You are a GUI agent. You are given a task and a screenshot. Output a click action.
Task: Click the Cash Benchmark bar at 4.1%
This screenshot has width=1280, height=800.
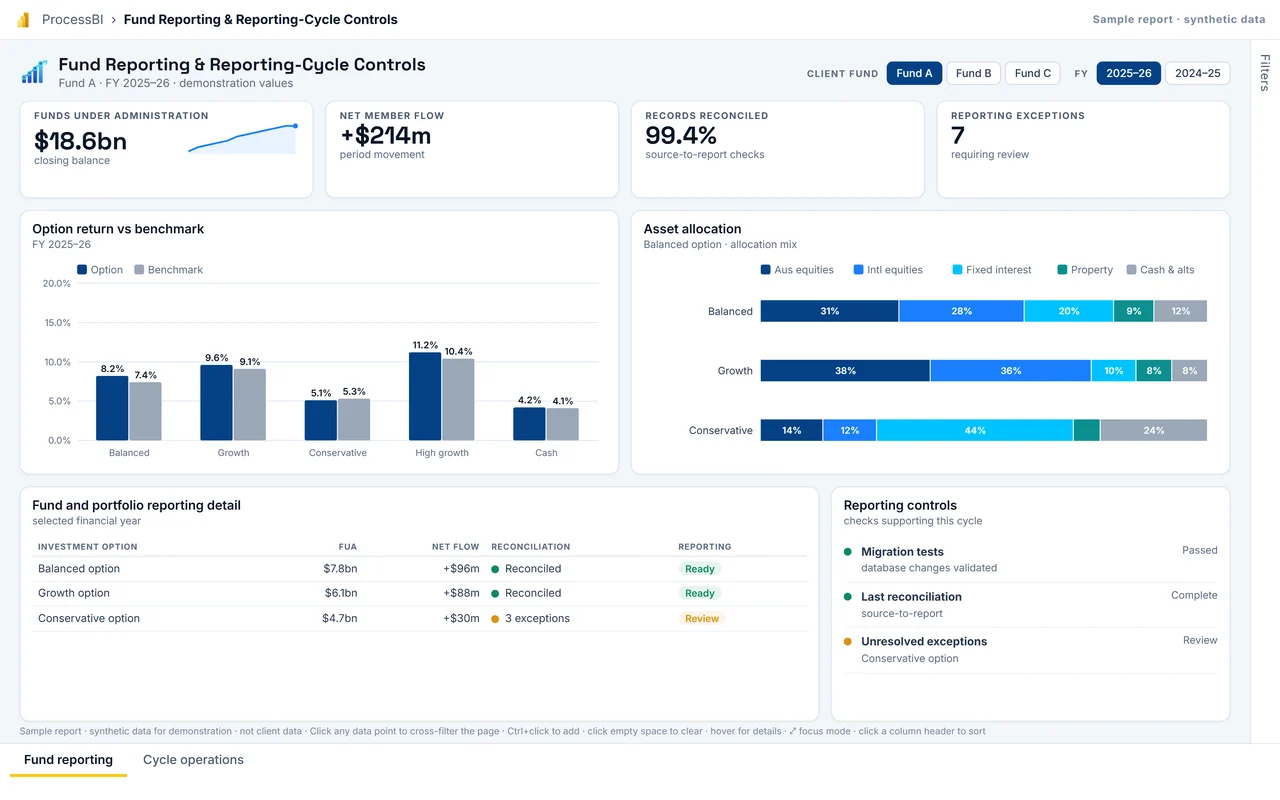pyautogui.click(x=562, y=424)
